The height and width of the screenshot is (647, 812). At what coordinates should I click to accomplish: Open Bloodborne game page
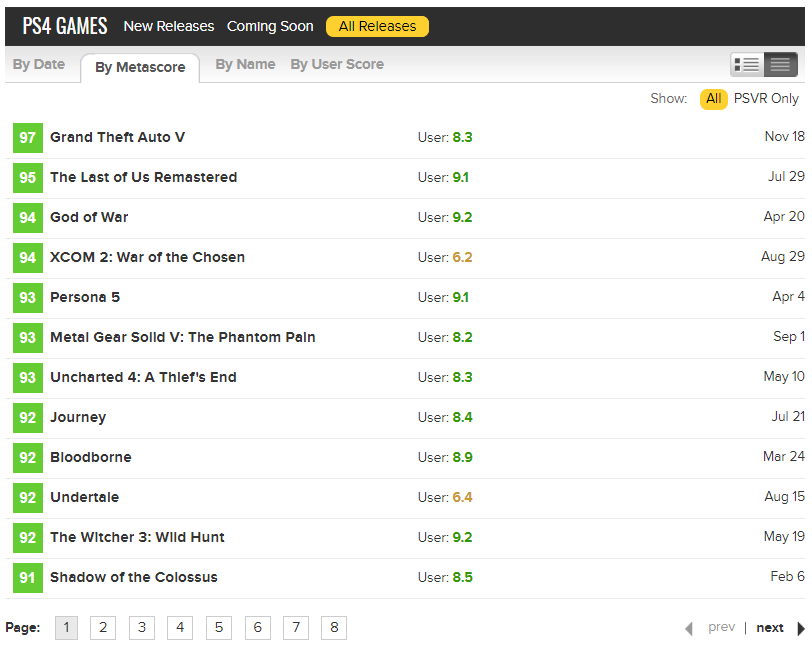click(91, 457)
